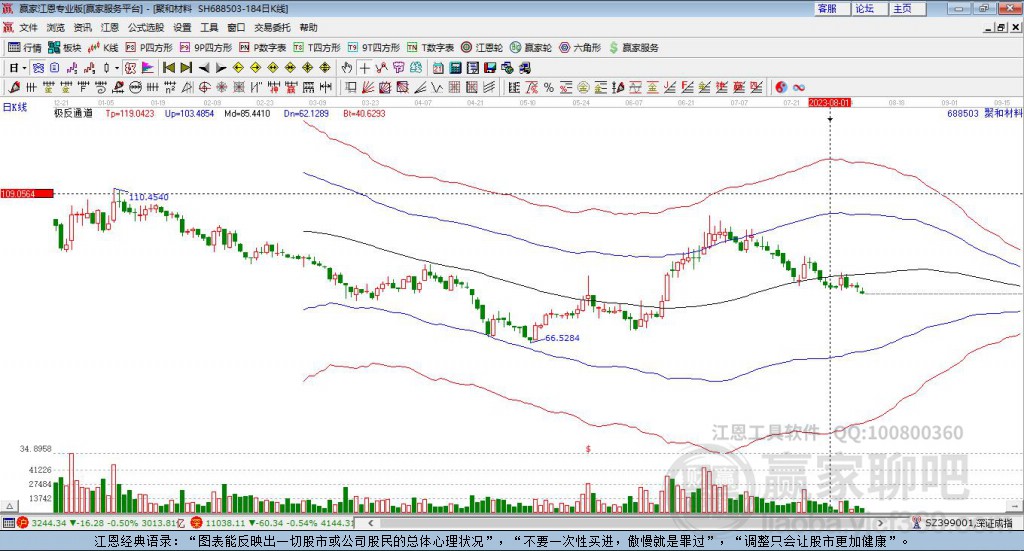This screenshot has height=551, width=1024.
Task: Jump to last bar with skip-to-end arrow
Action: [186, 68]
